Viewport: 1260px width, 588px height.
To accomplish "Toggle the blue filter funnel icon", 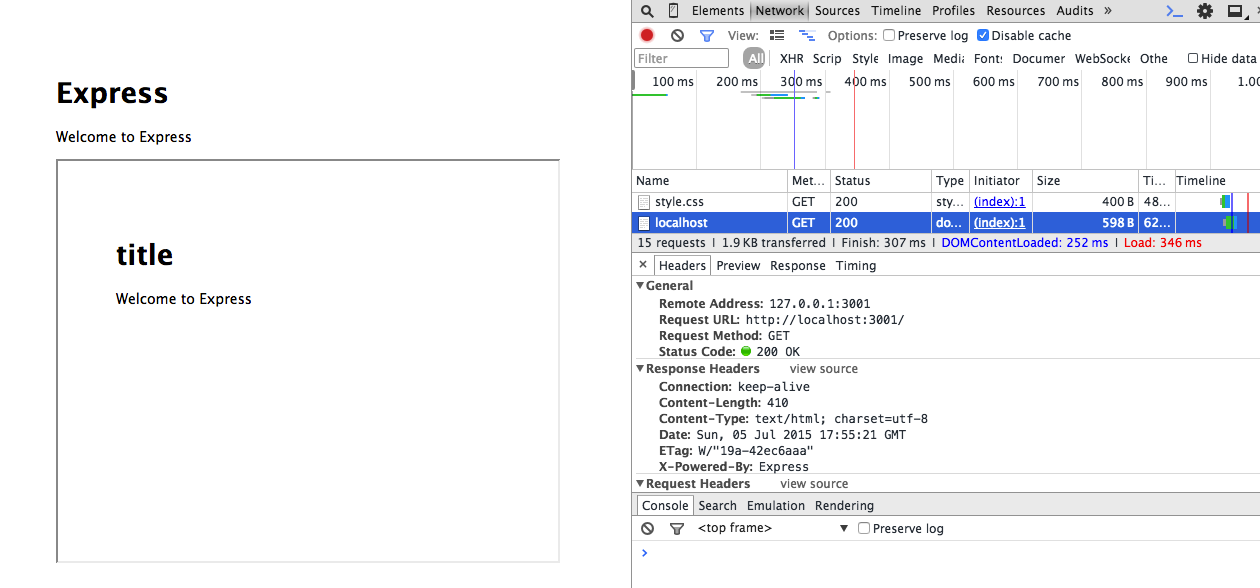I will tap(706, 35).
